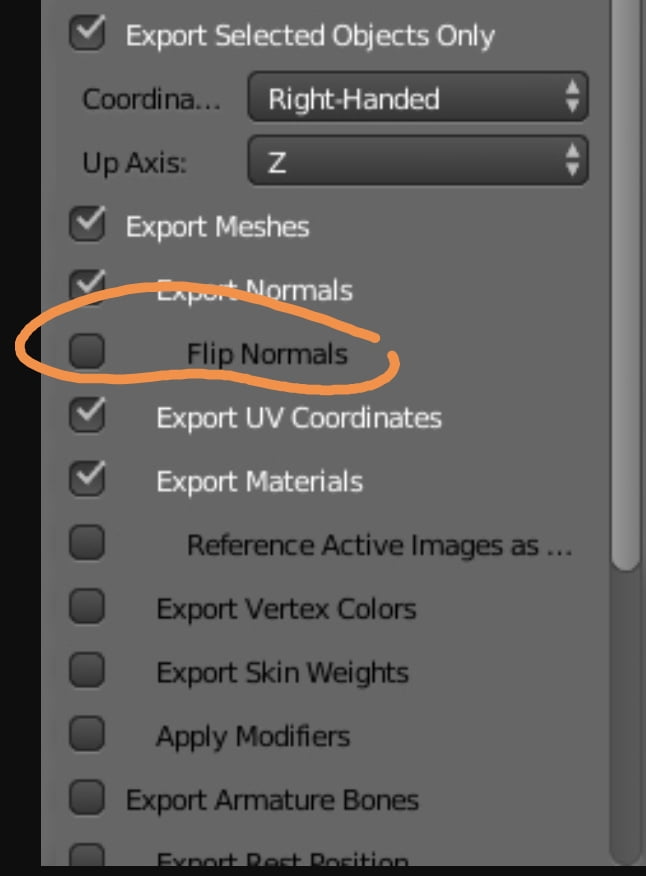Click the Export Skin Weights label
This screenshot has height=876, width=646.
pyautogui.click(x=282, y=673)
